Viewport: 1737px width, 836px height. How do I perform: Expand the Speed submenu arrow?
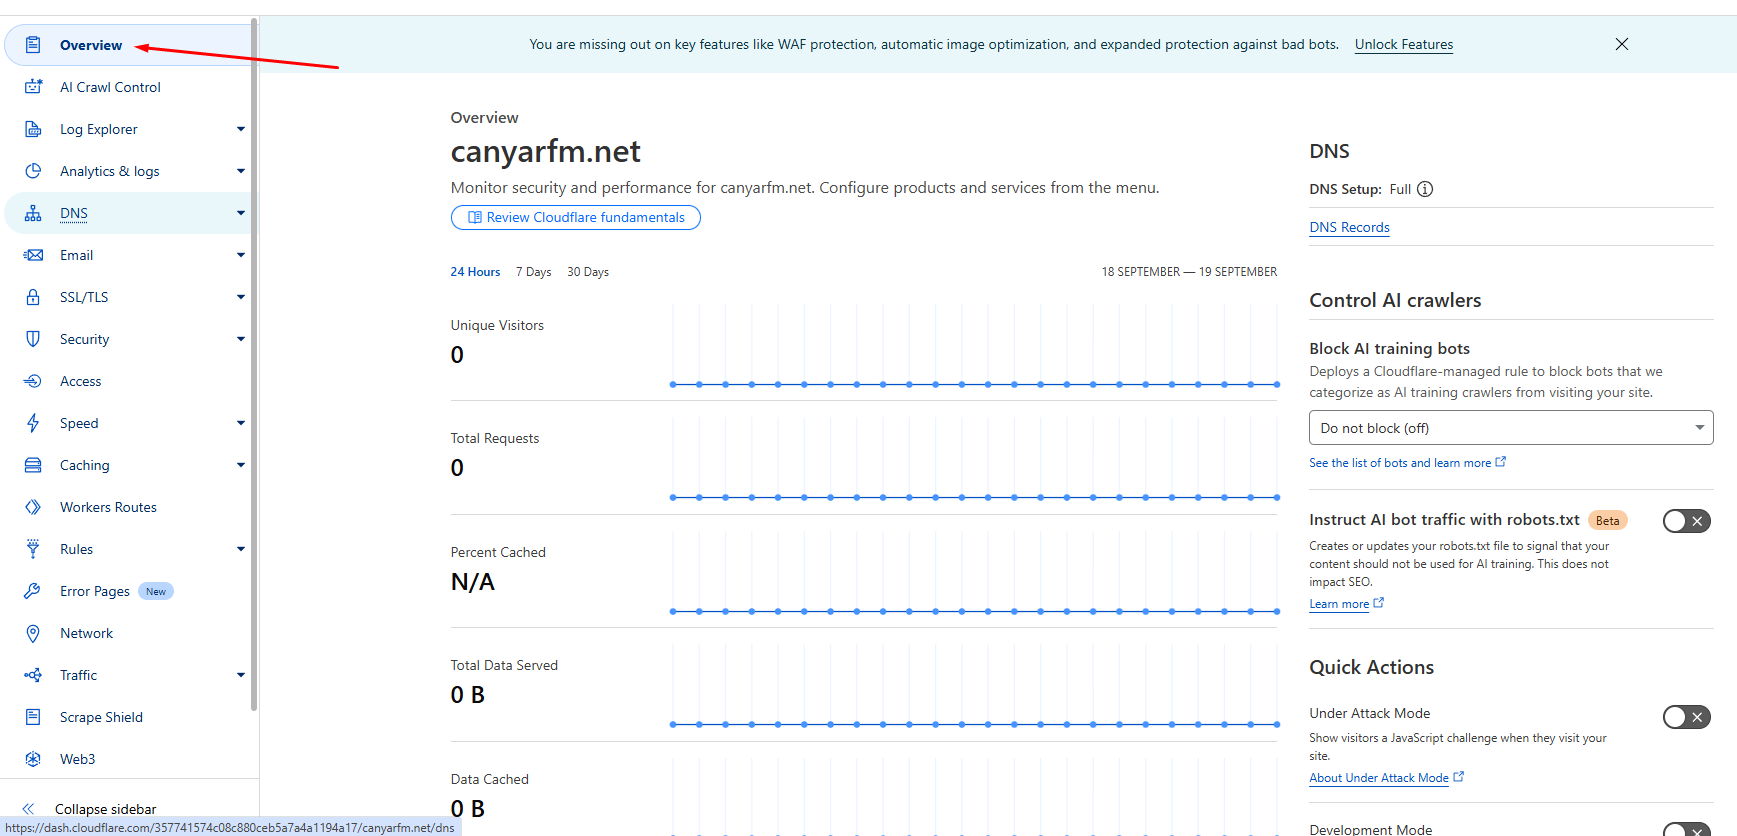click(241, 423)
